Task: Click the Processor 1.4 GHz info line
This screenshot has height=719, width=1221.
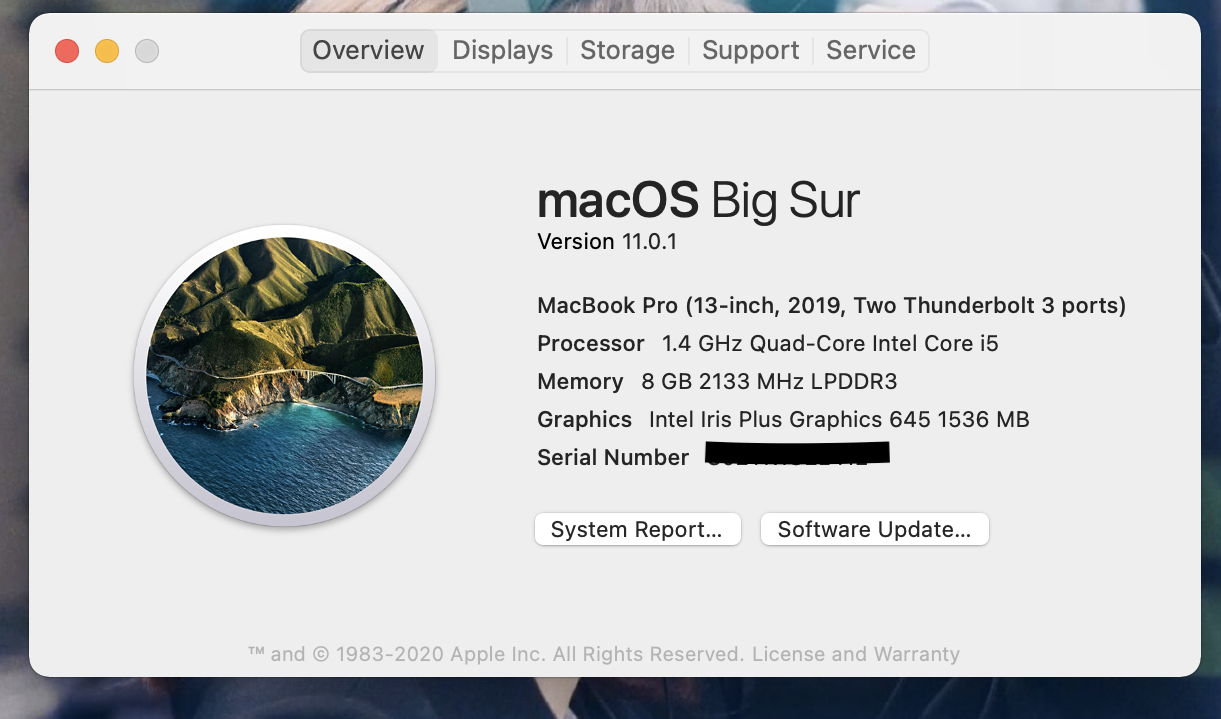Action: coord(767,344)
